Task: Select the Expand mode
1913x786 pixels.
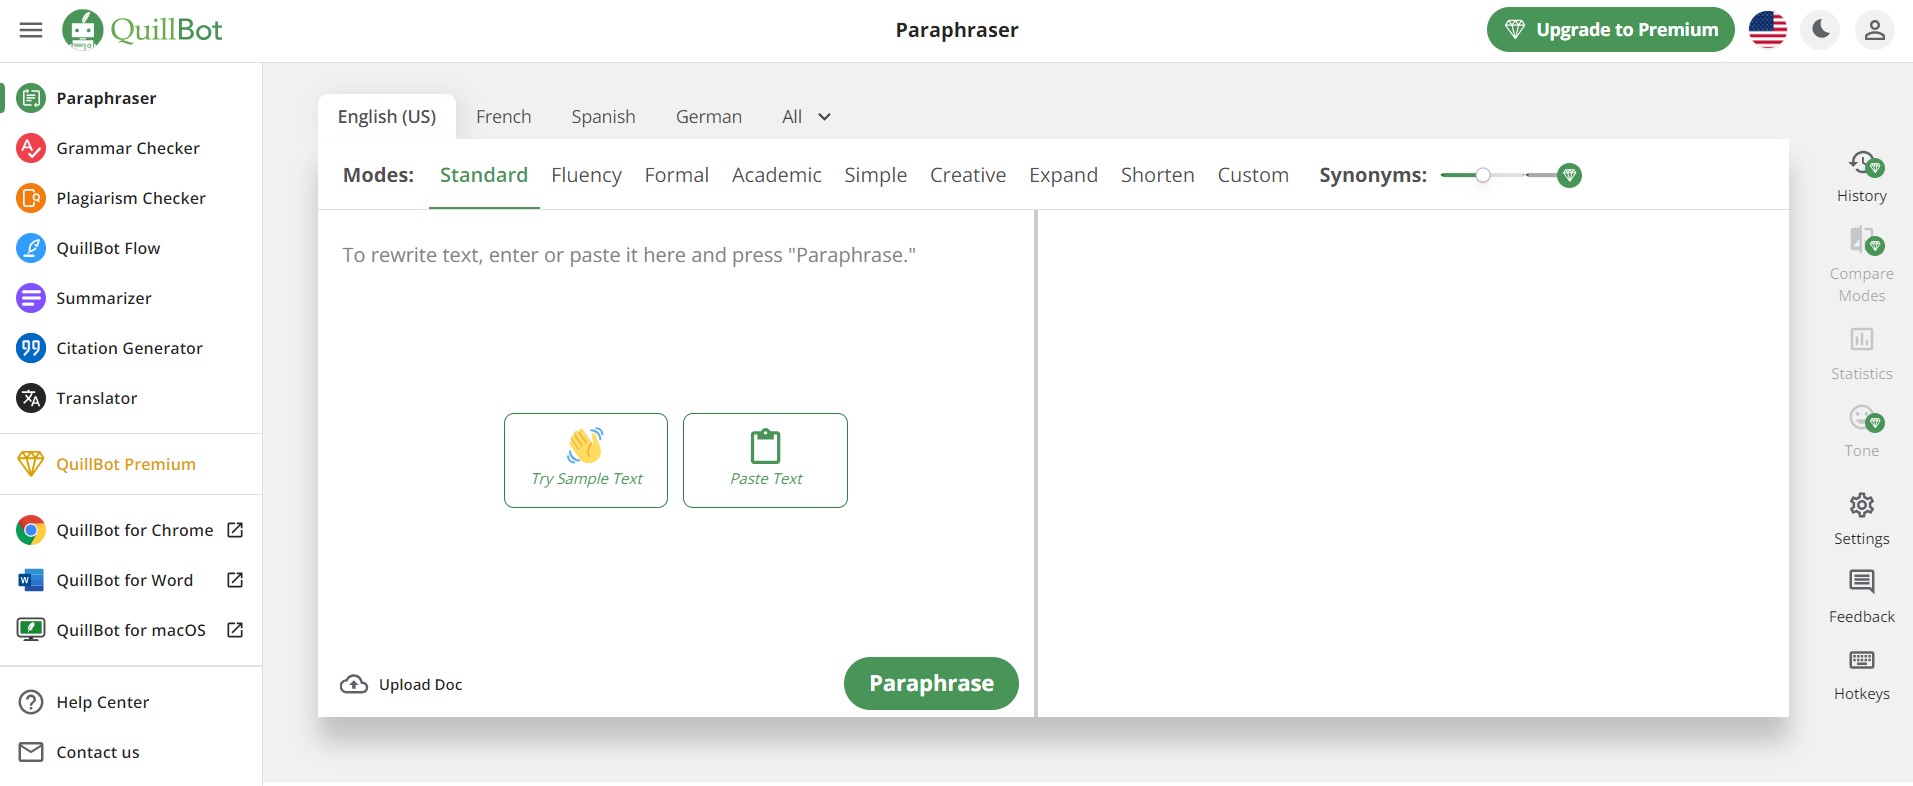Action: pyautogui.click(x=1063, y=175)
